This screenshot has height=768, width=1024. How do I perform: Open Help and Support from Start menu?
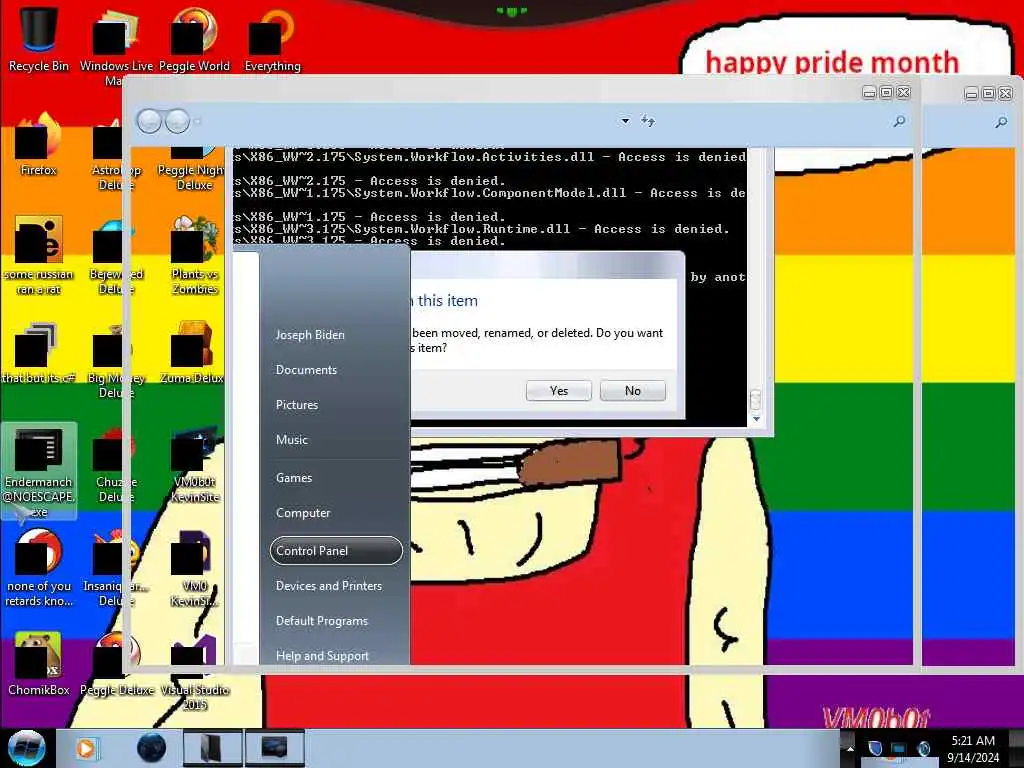pos(322,656)
